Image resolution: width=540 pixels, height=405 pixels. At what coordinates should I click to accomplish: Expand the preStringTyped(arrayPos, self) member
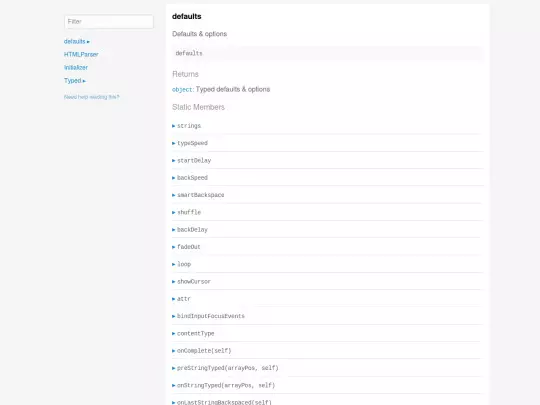pyautogui.click(x=225, y=368)
